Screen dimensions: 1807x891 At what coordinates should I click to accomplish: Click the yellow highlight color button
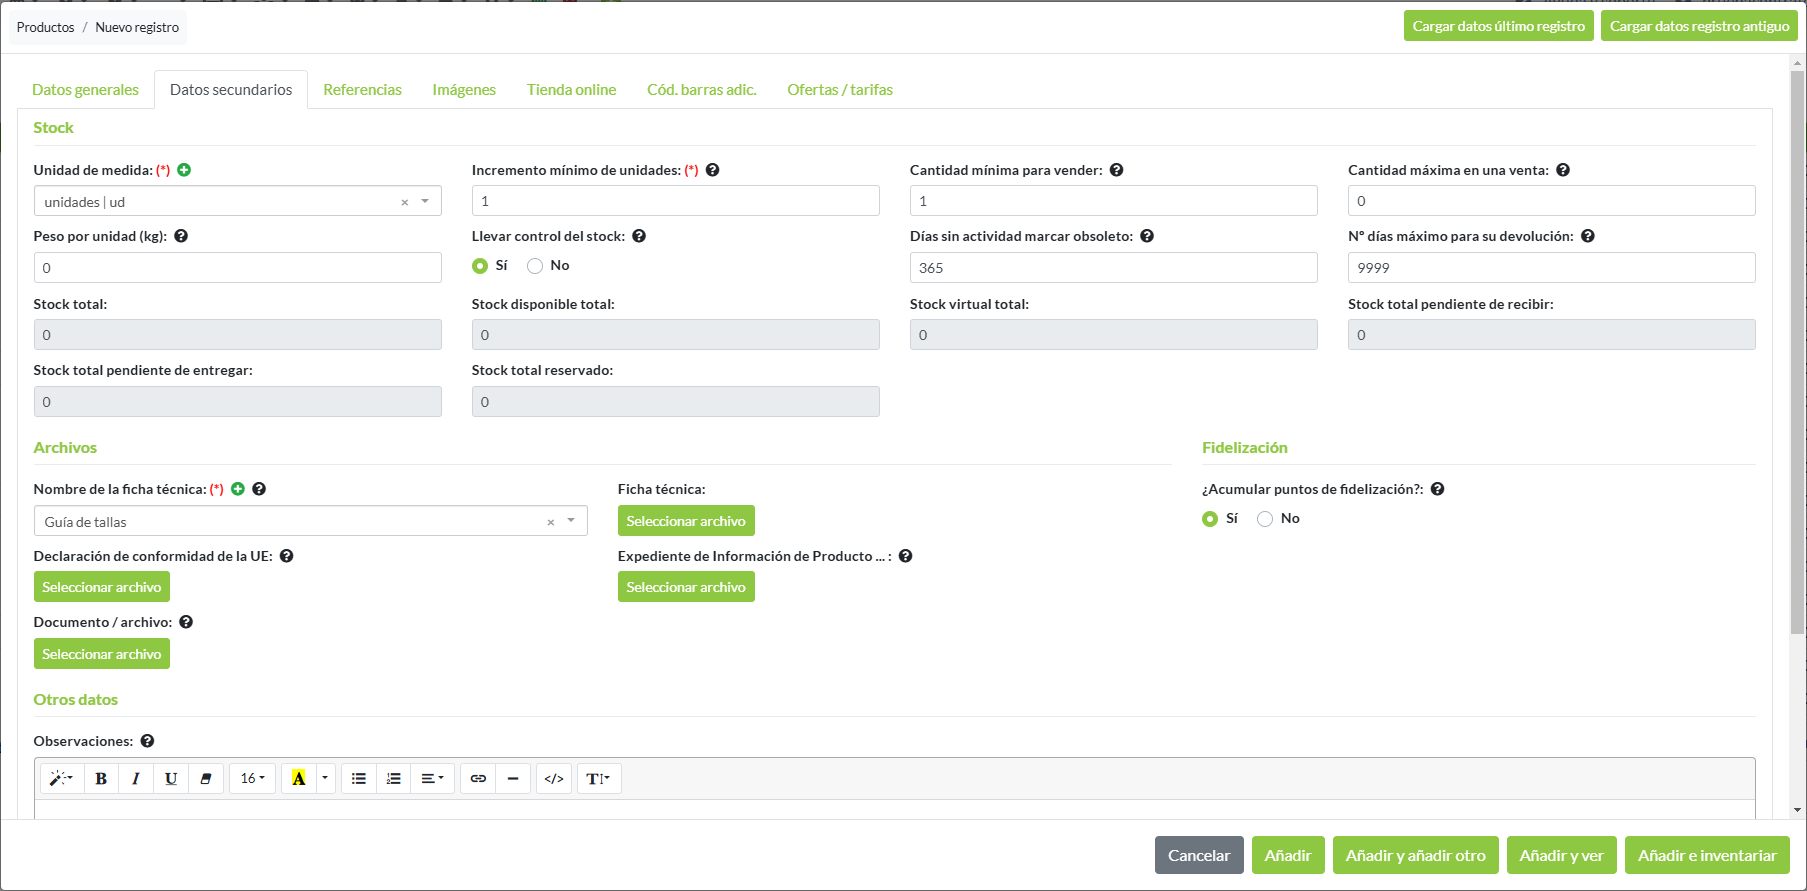coord(299,779)
